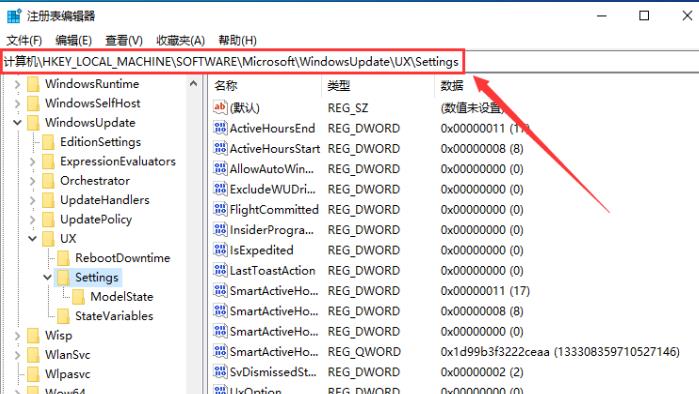Screen dimensions: 699x394
Task: Open the 编辑(E) menu
Action: tap(74, 41)
